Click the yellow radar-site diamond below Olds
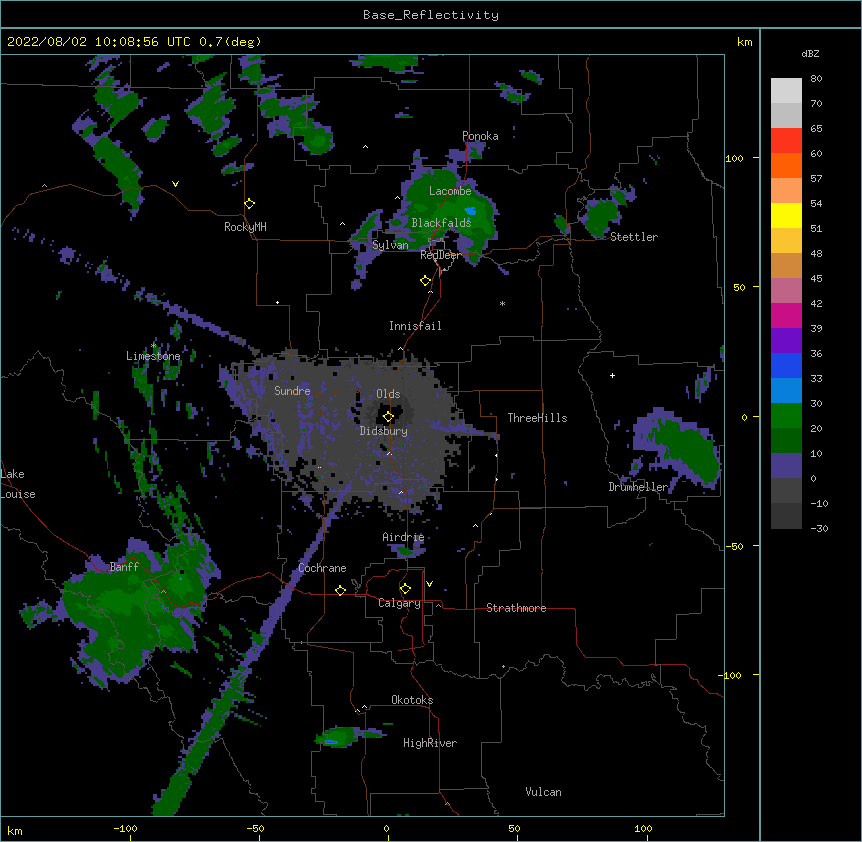 click(388, 417)
